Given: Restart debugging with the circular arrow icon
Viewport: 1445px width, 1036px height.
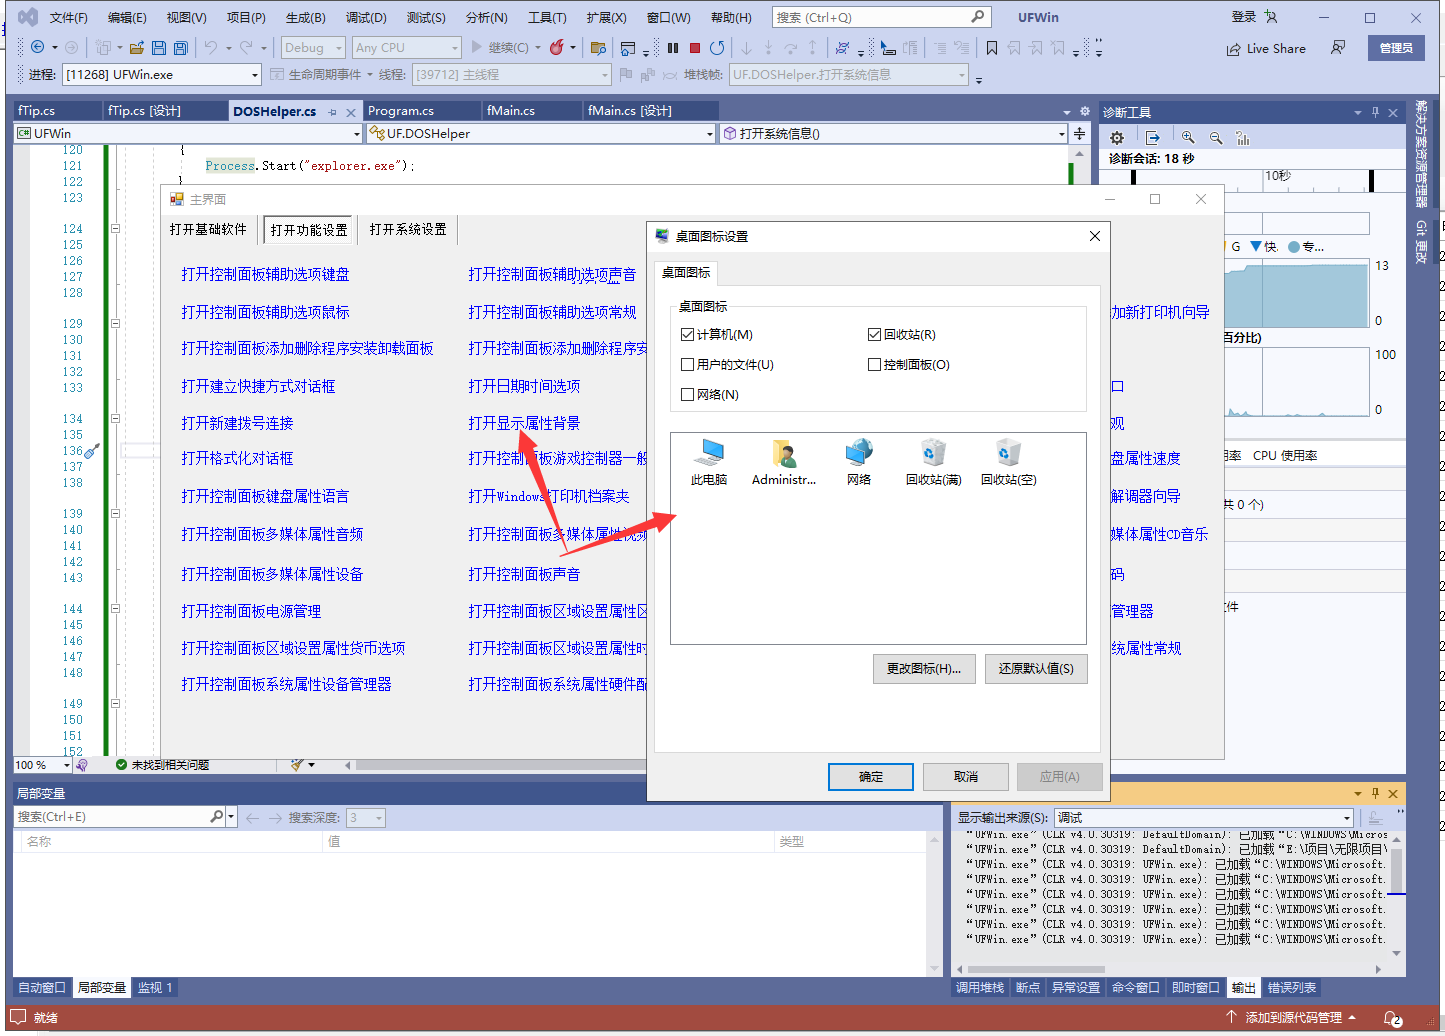Looking at the screenshot, I should coord(717,47).
